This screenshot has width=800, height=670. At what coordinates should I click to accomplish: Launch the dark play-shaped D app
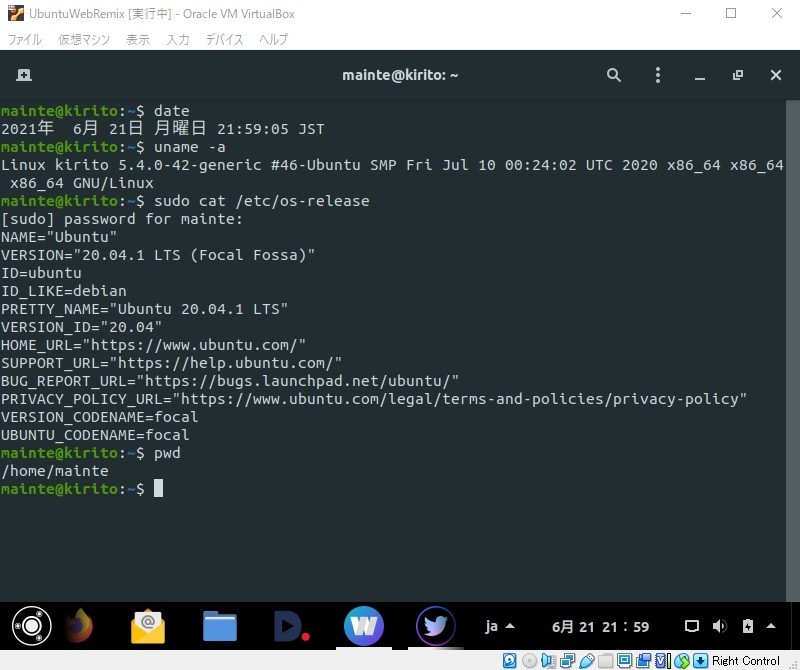(291, 626)
